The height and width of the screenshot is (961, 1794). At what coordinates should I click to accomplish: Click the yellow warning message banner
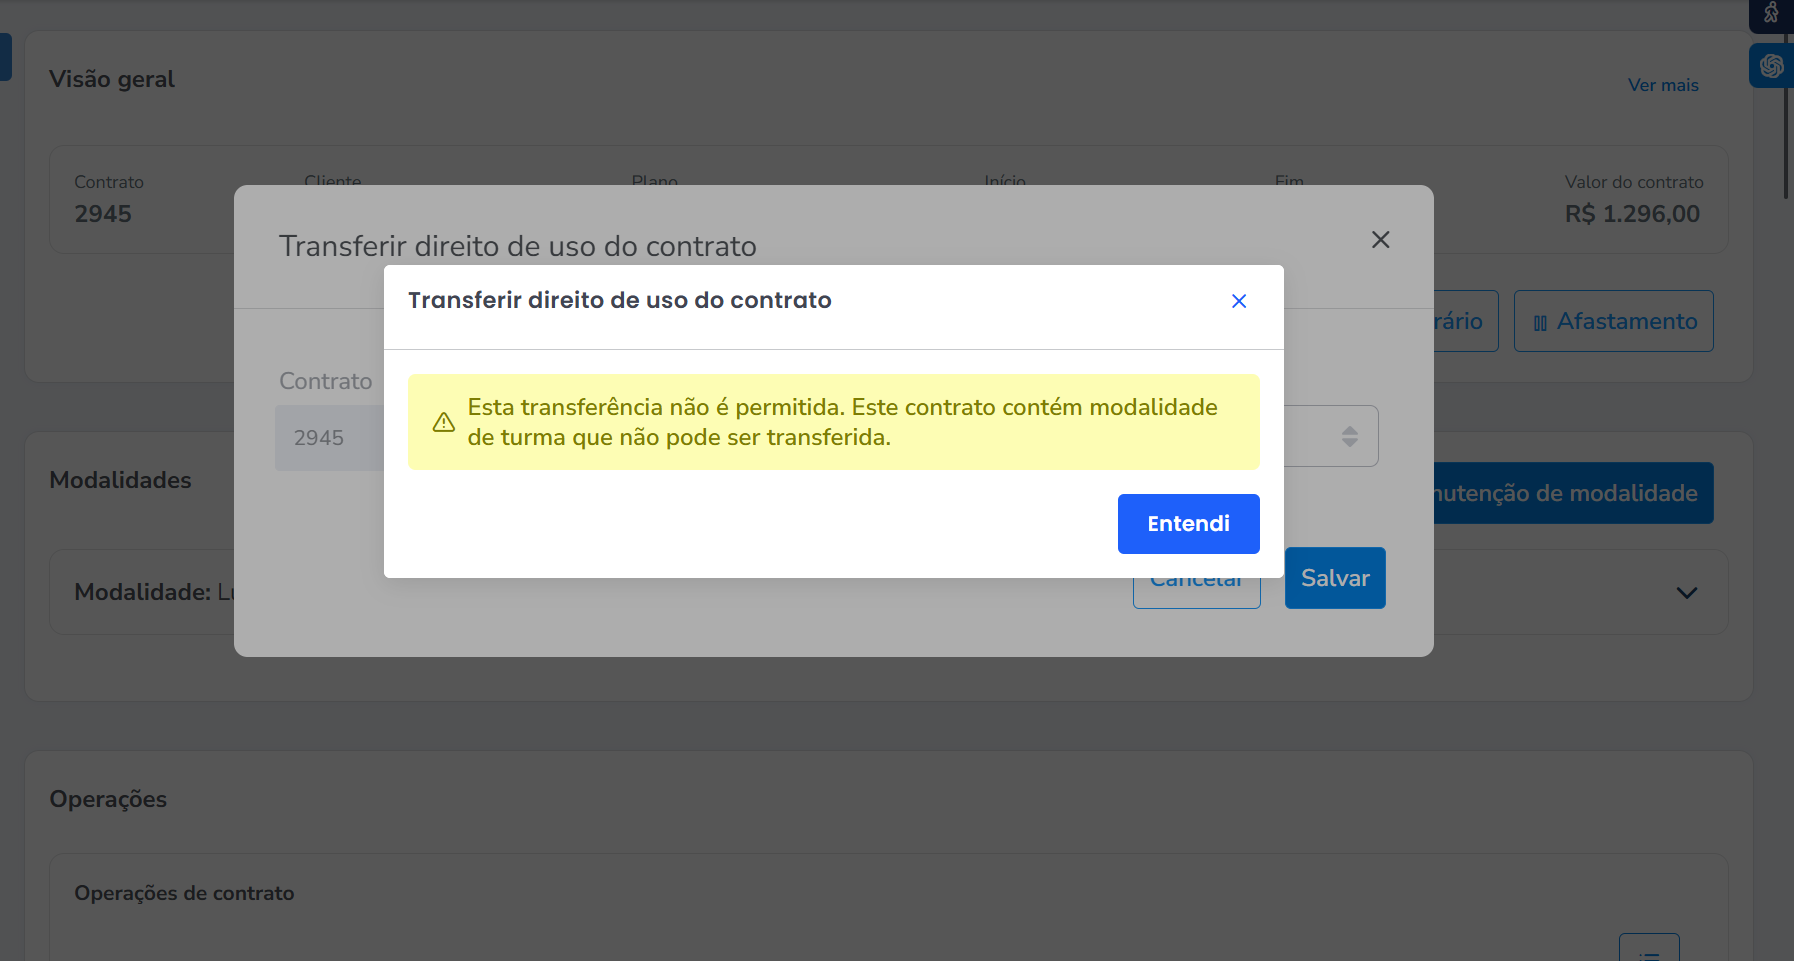pyautogui.click(x=833, y=422)
